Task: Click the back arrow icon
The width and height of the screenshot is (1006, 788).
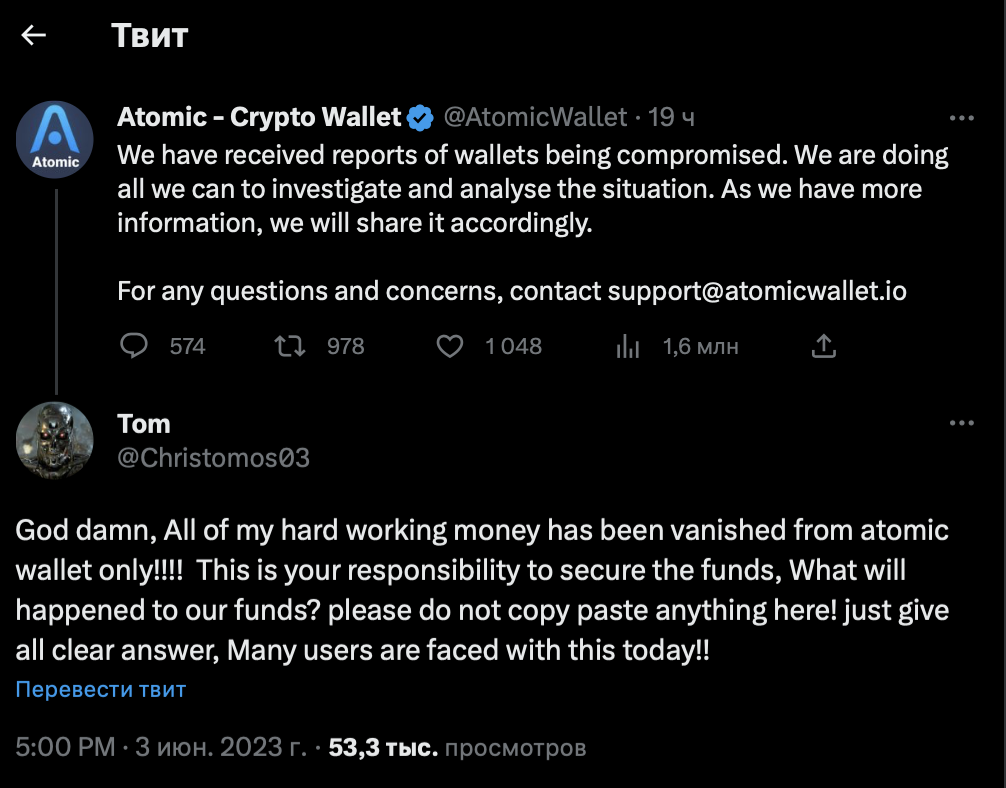Action: click(34, 36)
